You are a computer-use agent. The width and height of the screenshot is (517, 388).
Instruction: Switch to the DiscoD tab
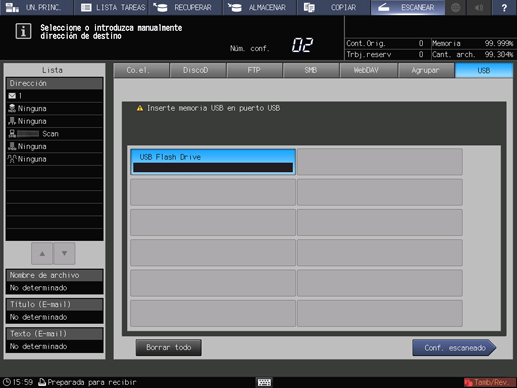[198, 70]
